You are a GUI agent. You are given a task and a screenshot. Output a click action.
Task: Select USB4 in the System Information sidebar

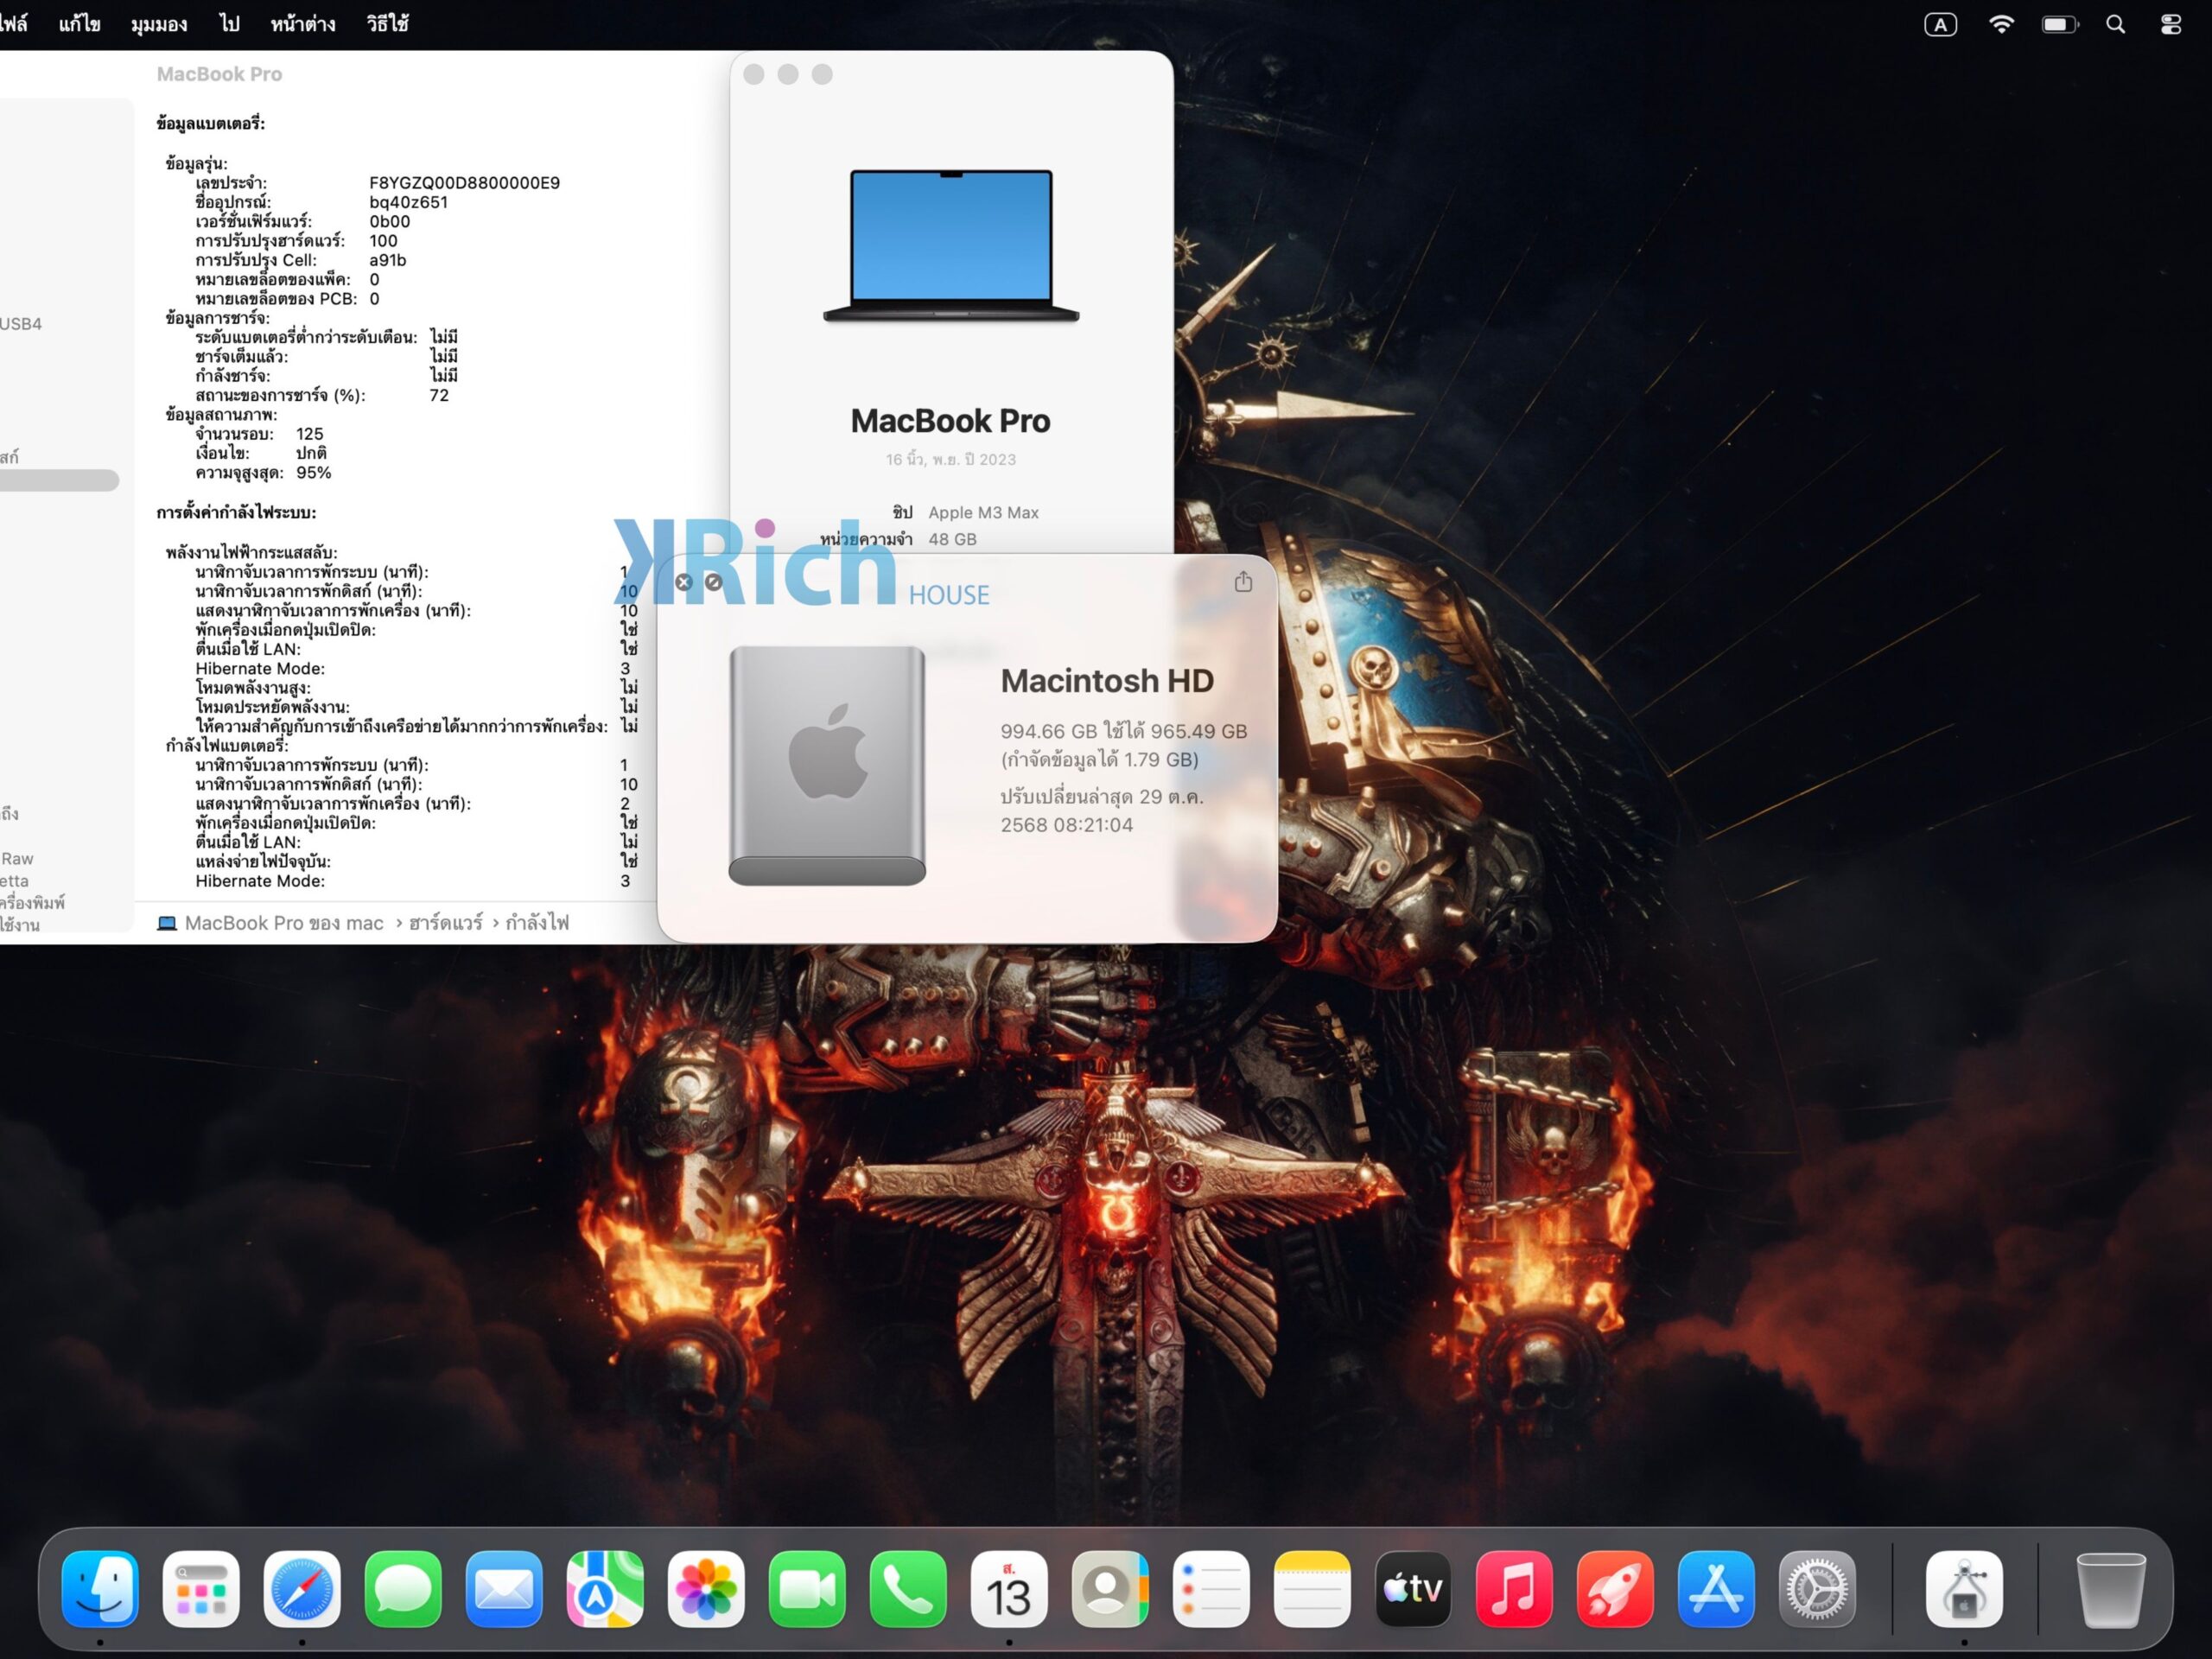coord(21,324)
